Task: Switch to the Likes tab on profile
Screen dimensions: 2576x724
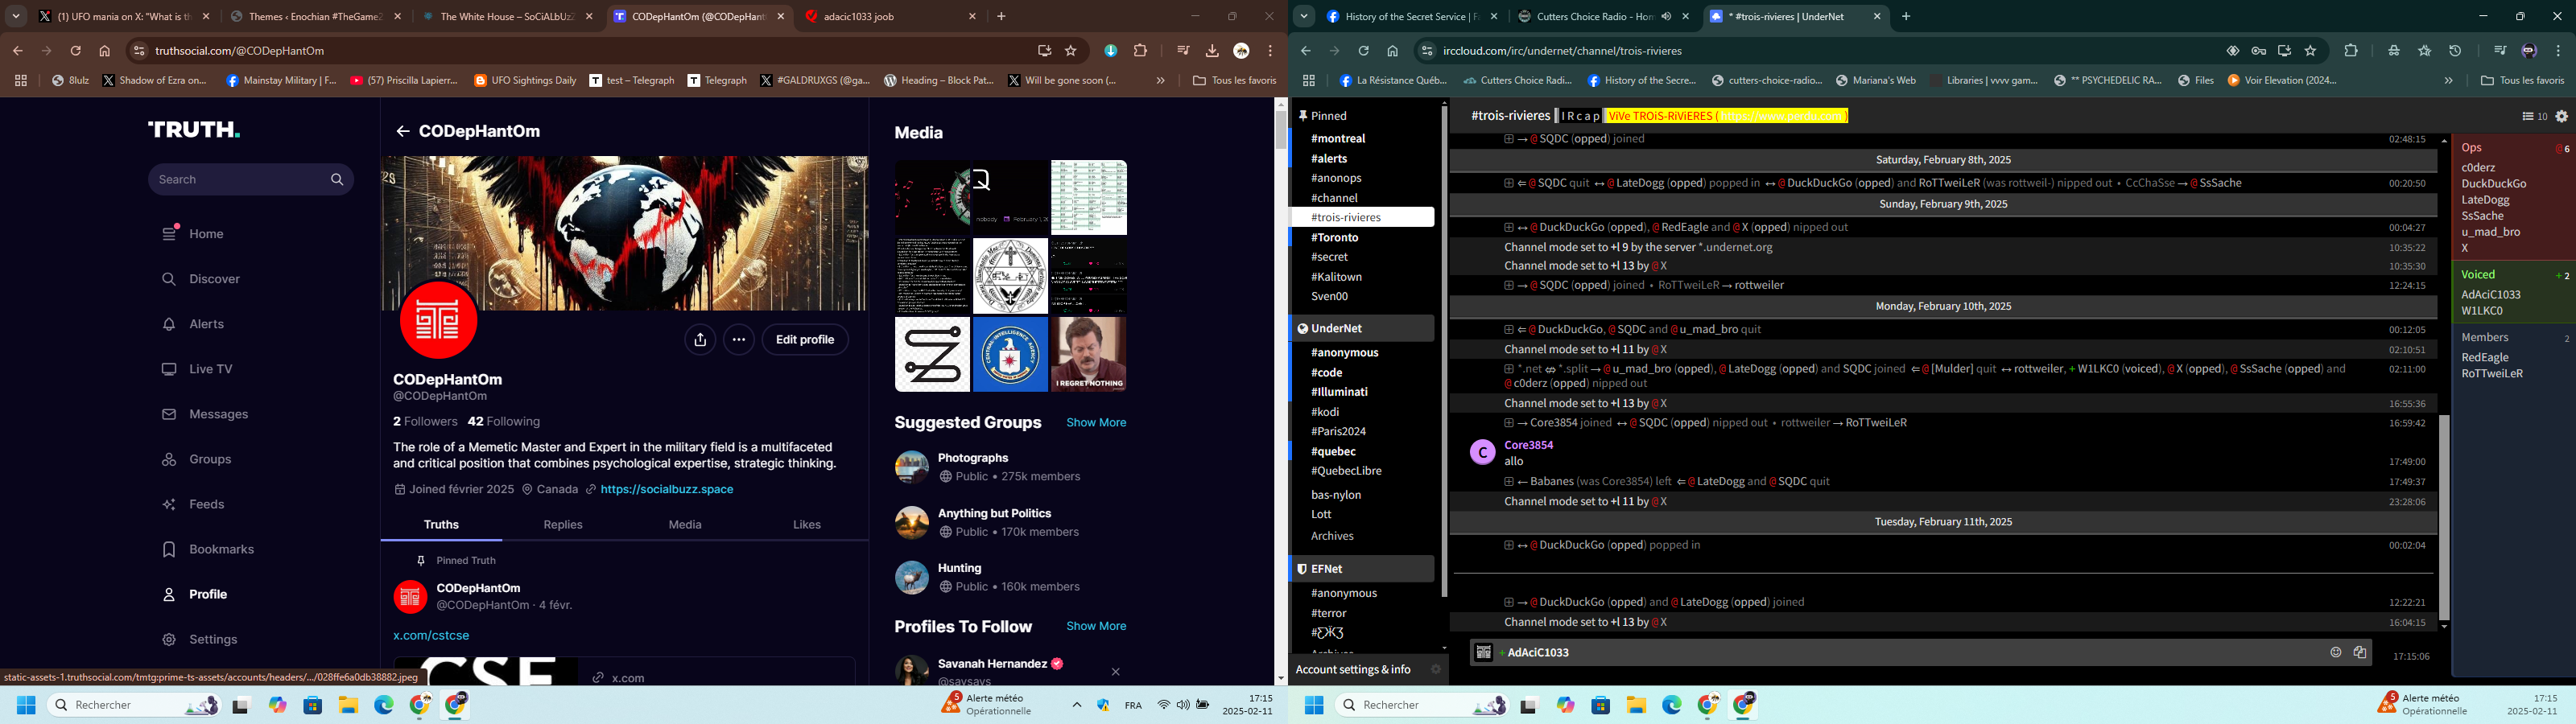Action: point(807,525)
